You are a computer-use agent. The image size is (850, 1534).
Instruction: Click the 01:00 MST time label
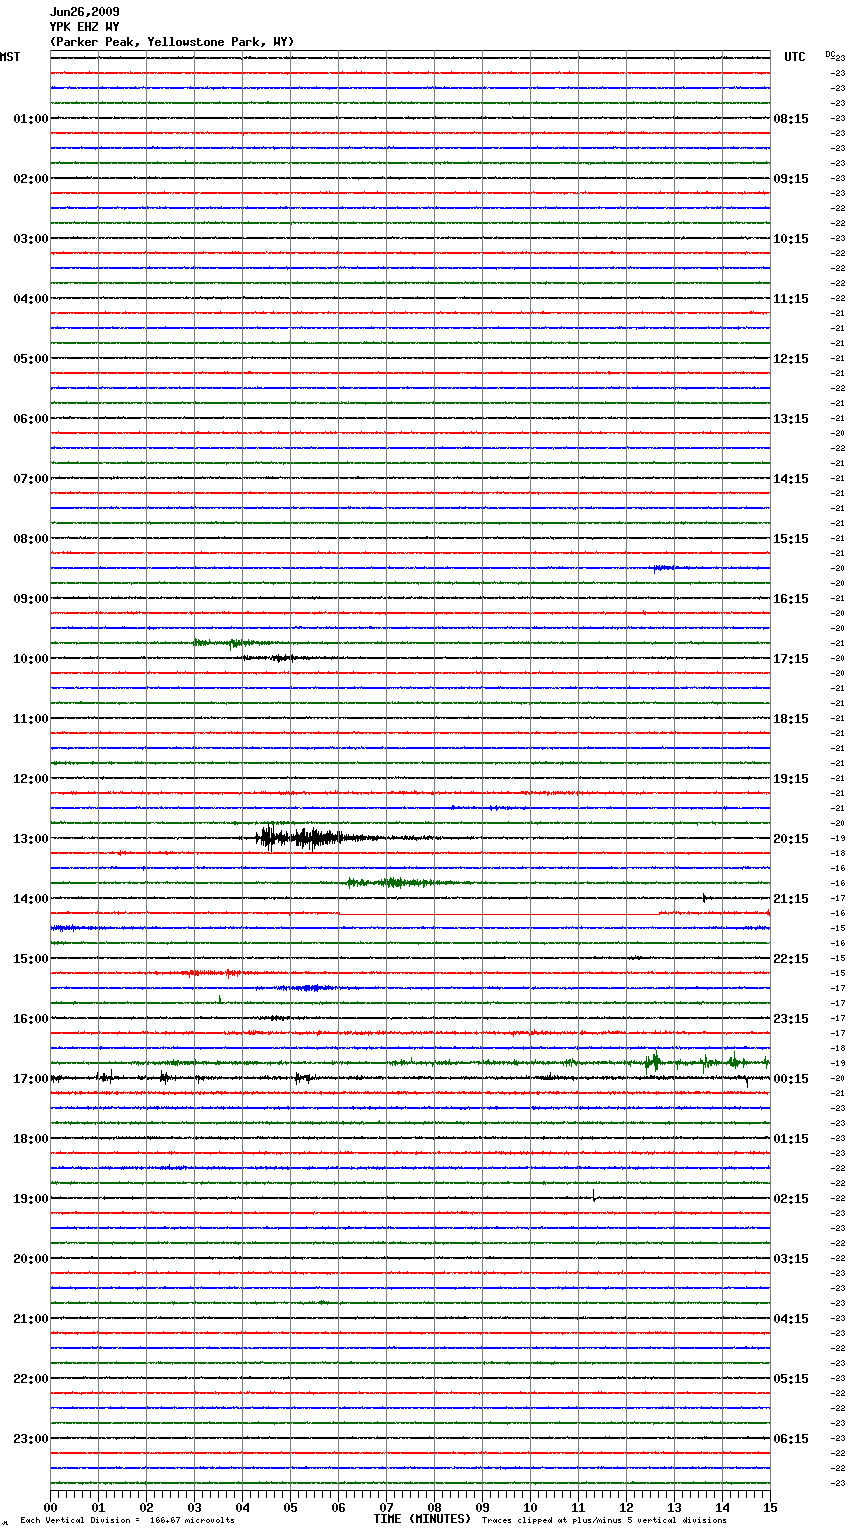click(30, 119)
